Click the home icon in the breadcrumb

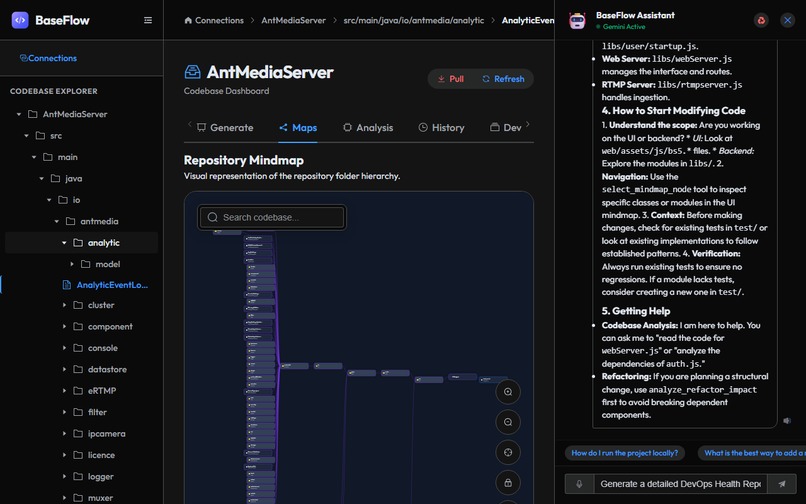[188, 20]
